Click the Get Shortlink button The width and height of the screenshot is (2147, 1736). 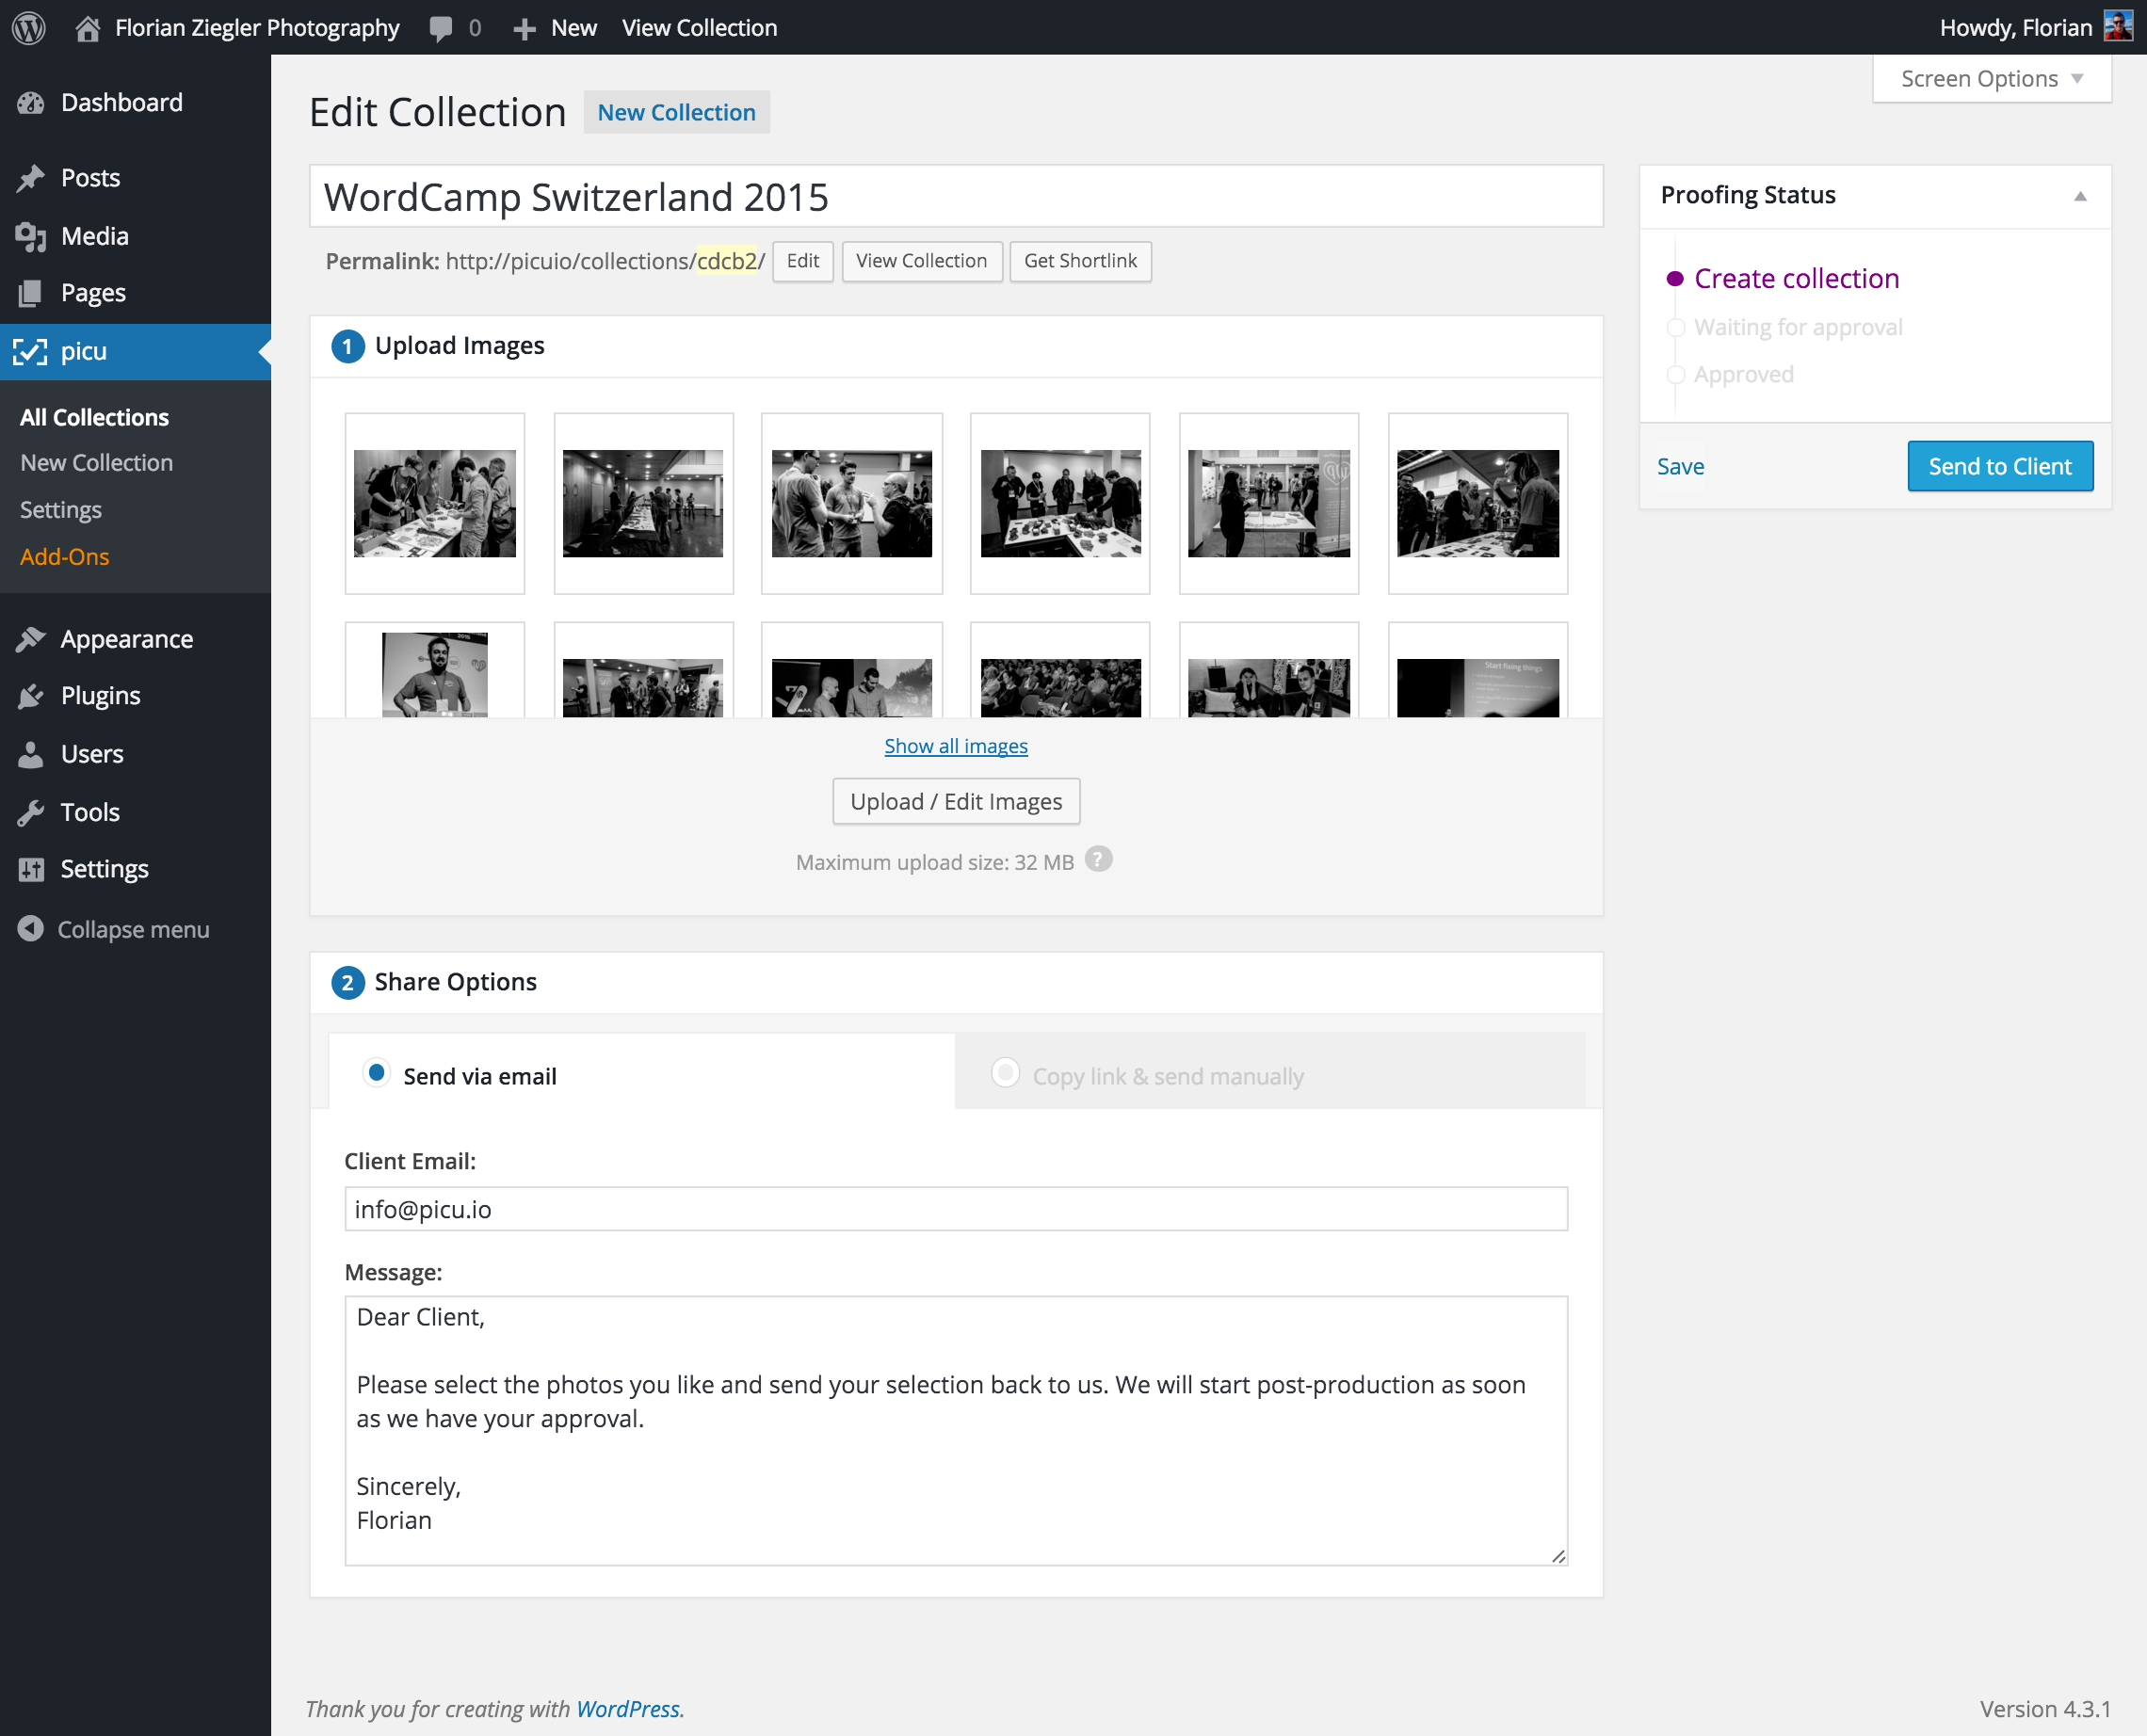[x=1080, y=261]
